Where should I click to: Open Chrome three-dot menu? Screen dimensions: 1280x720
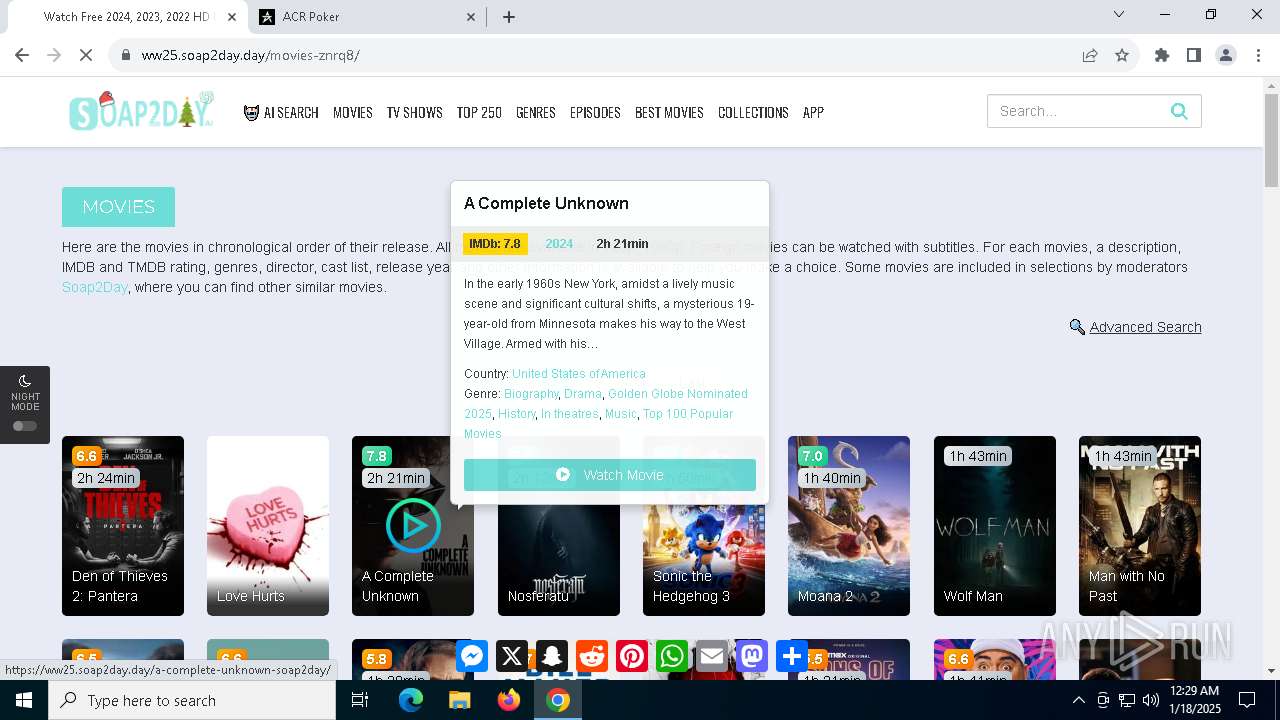[1258, 55]
